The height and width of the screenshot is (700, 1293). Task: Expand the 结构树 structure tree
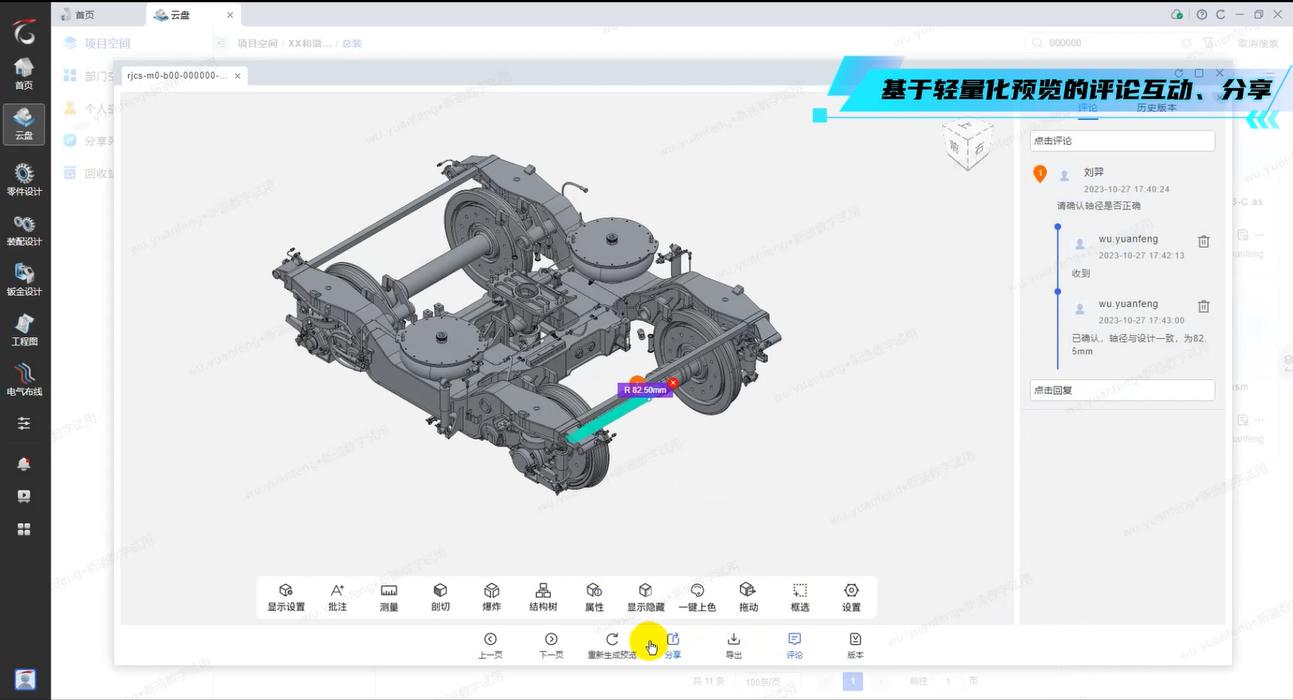(x=543, y=597)
